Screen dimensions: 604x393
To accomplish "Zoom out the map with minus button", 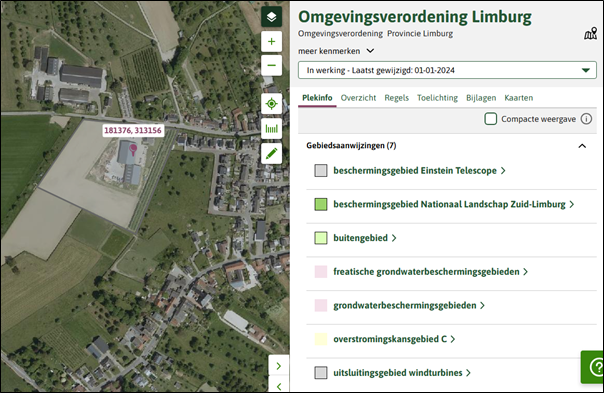I will click(x=272, y=65).
